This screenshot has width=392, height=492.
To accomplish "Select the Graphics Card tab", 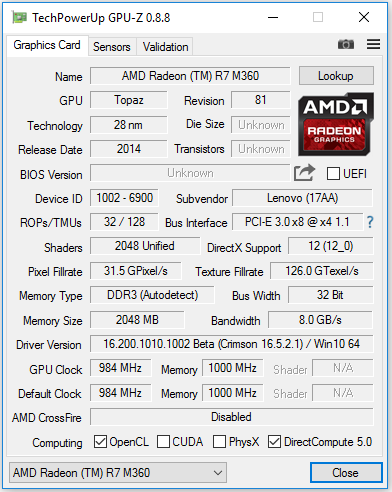I will (47, 45).
